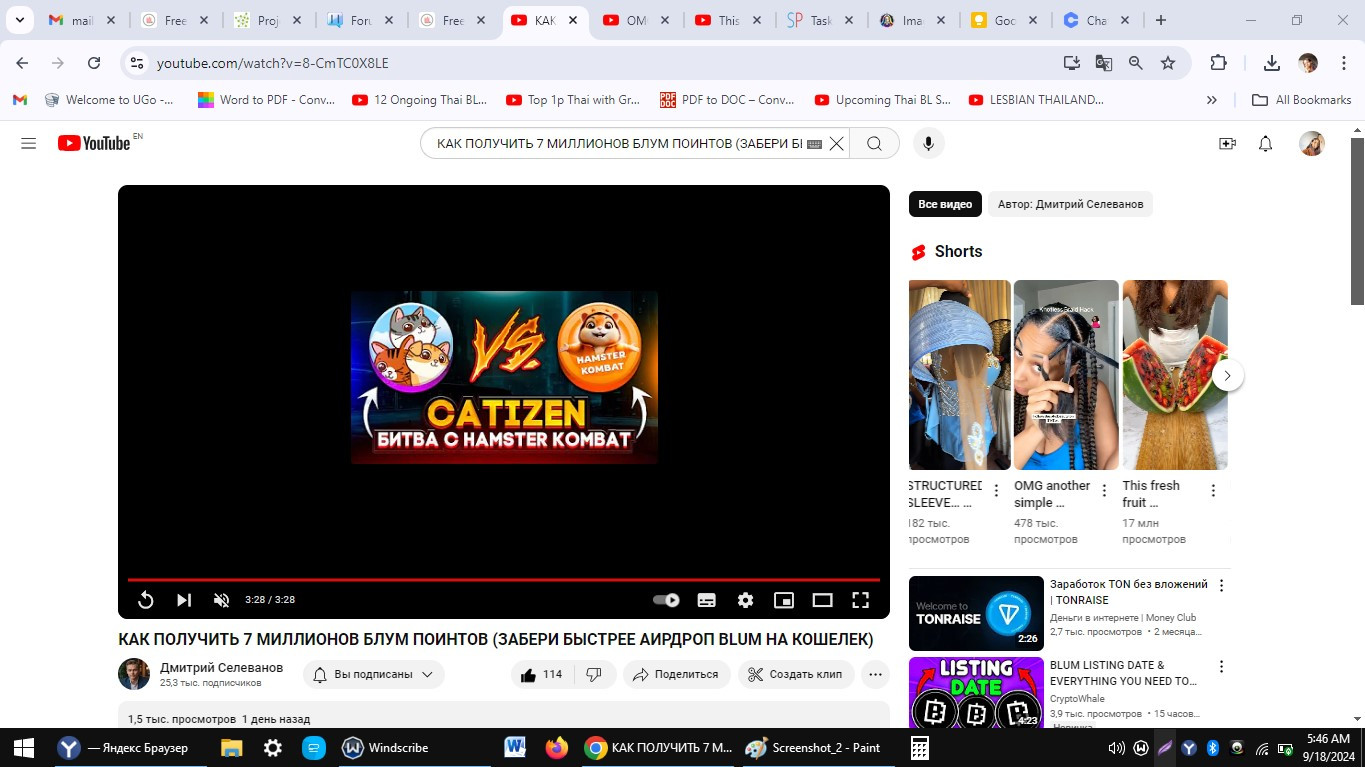This screenshot has width=1365, height=767.
Task: Click the YouTube search magnifier button
Action: [x=874, y=144]
